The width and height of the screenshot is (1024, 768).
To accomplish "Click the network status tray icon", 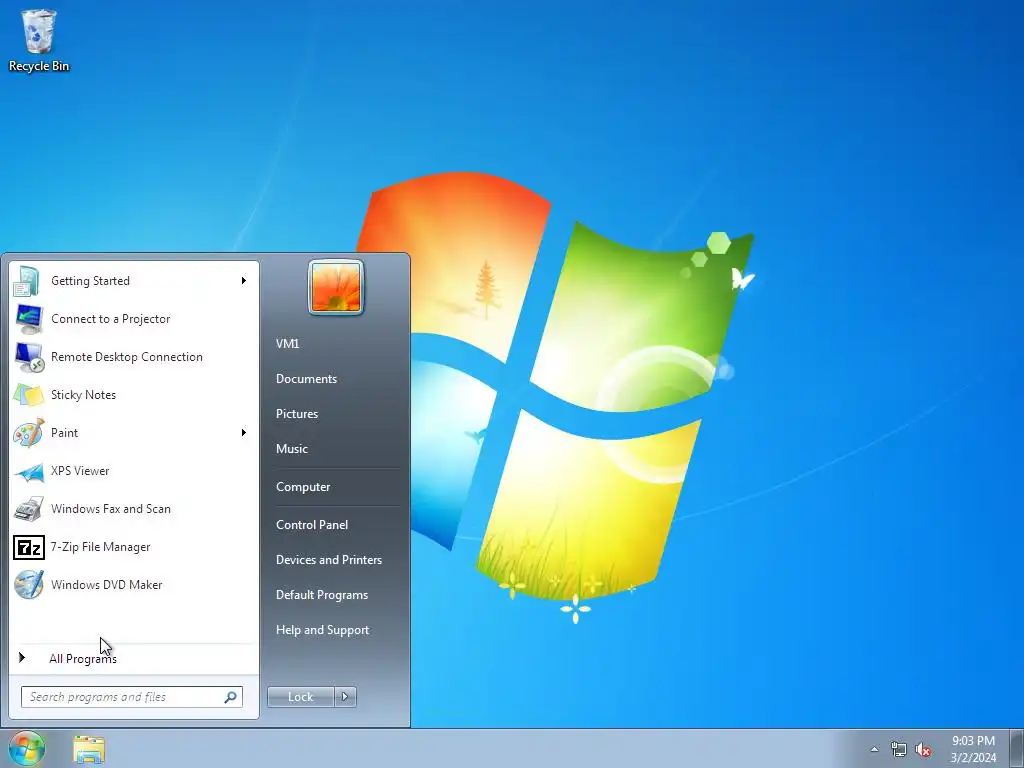I will [899, 749].
